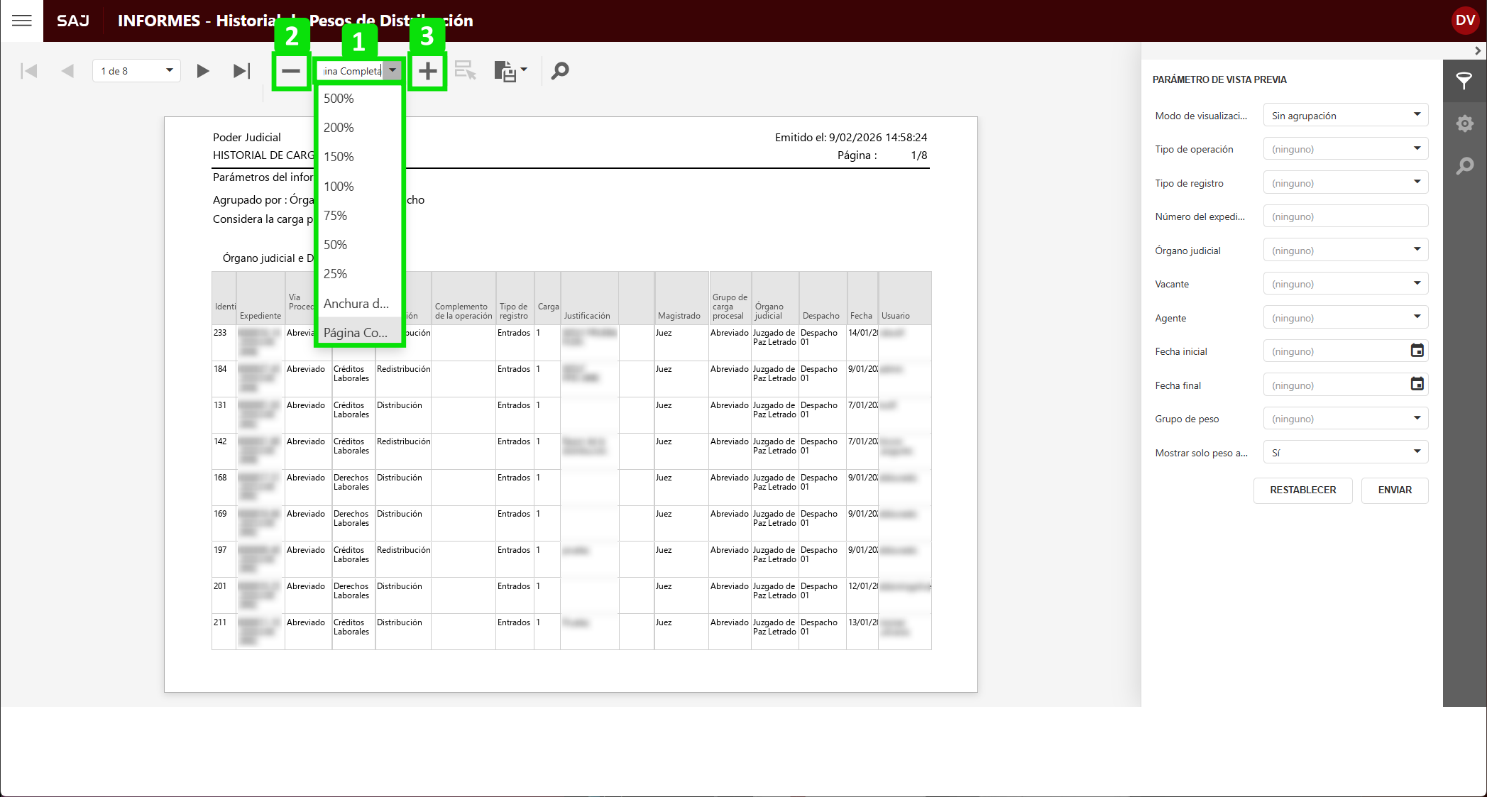Select 100% zoom from the list

[x=339, y=187]
